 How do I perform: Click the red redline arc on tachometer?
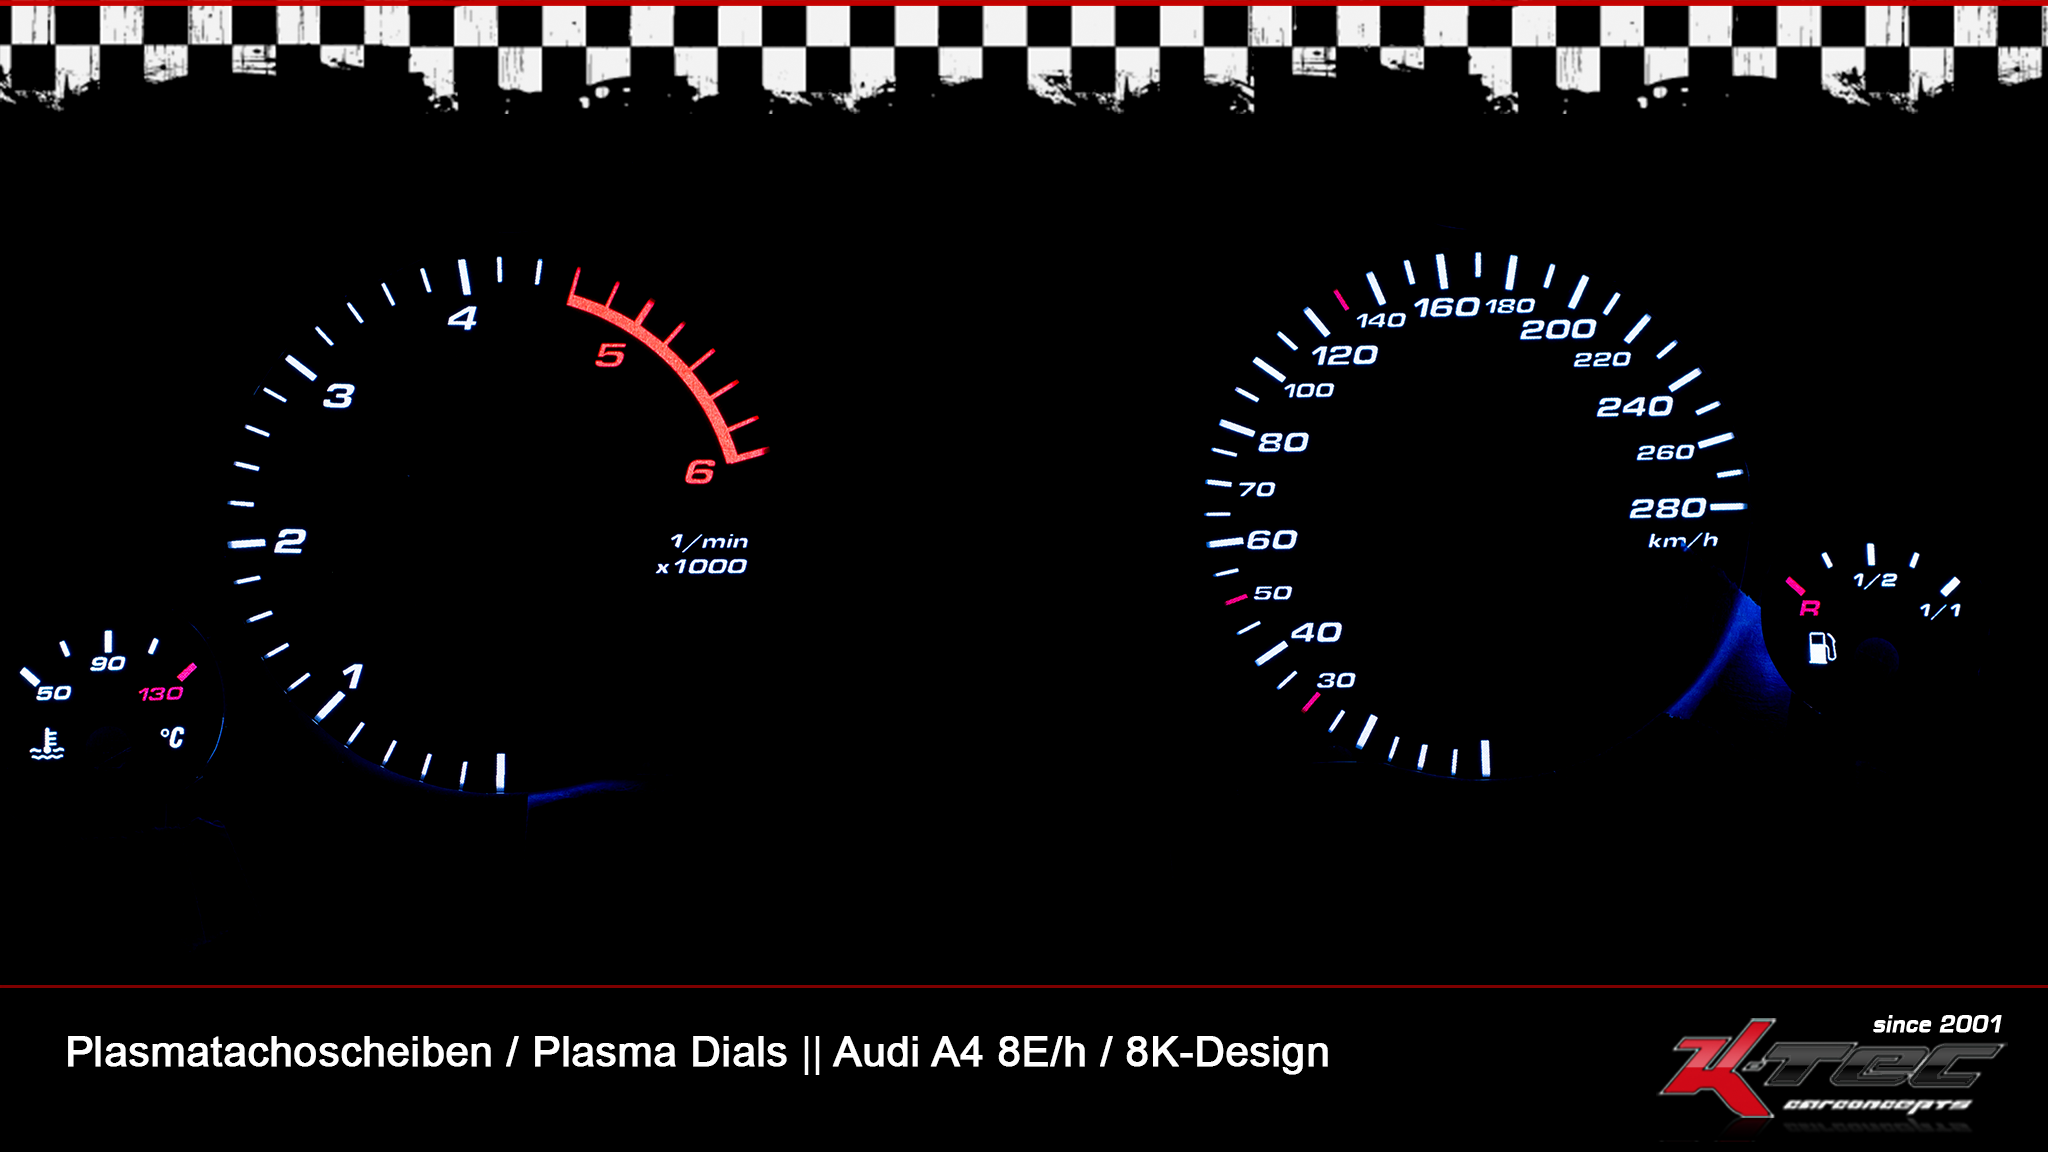tap(668, 365)
